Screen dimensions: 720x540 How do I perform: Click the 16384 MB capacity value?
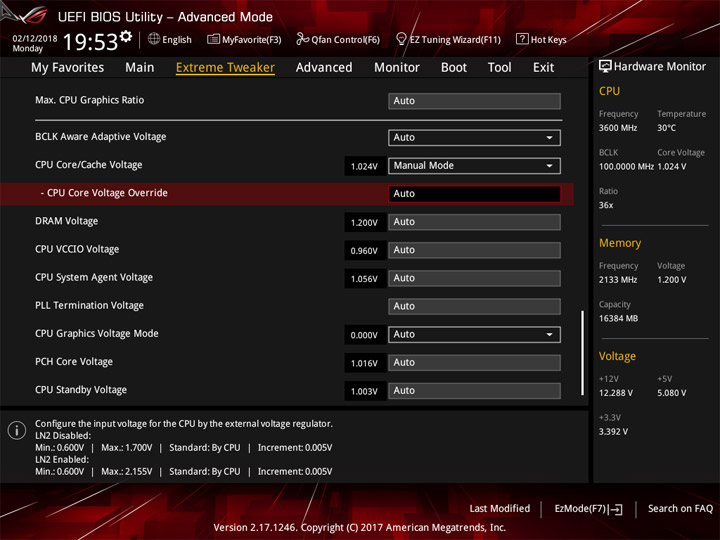(x=618, y=318)
